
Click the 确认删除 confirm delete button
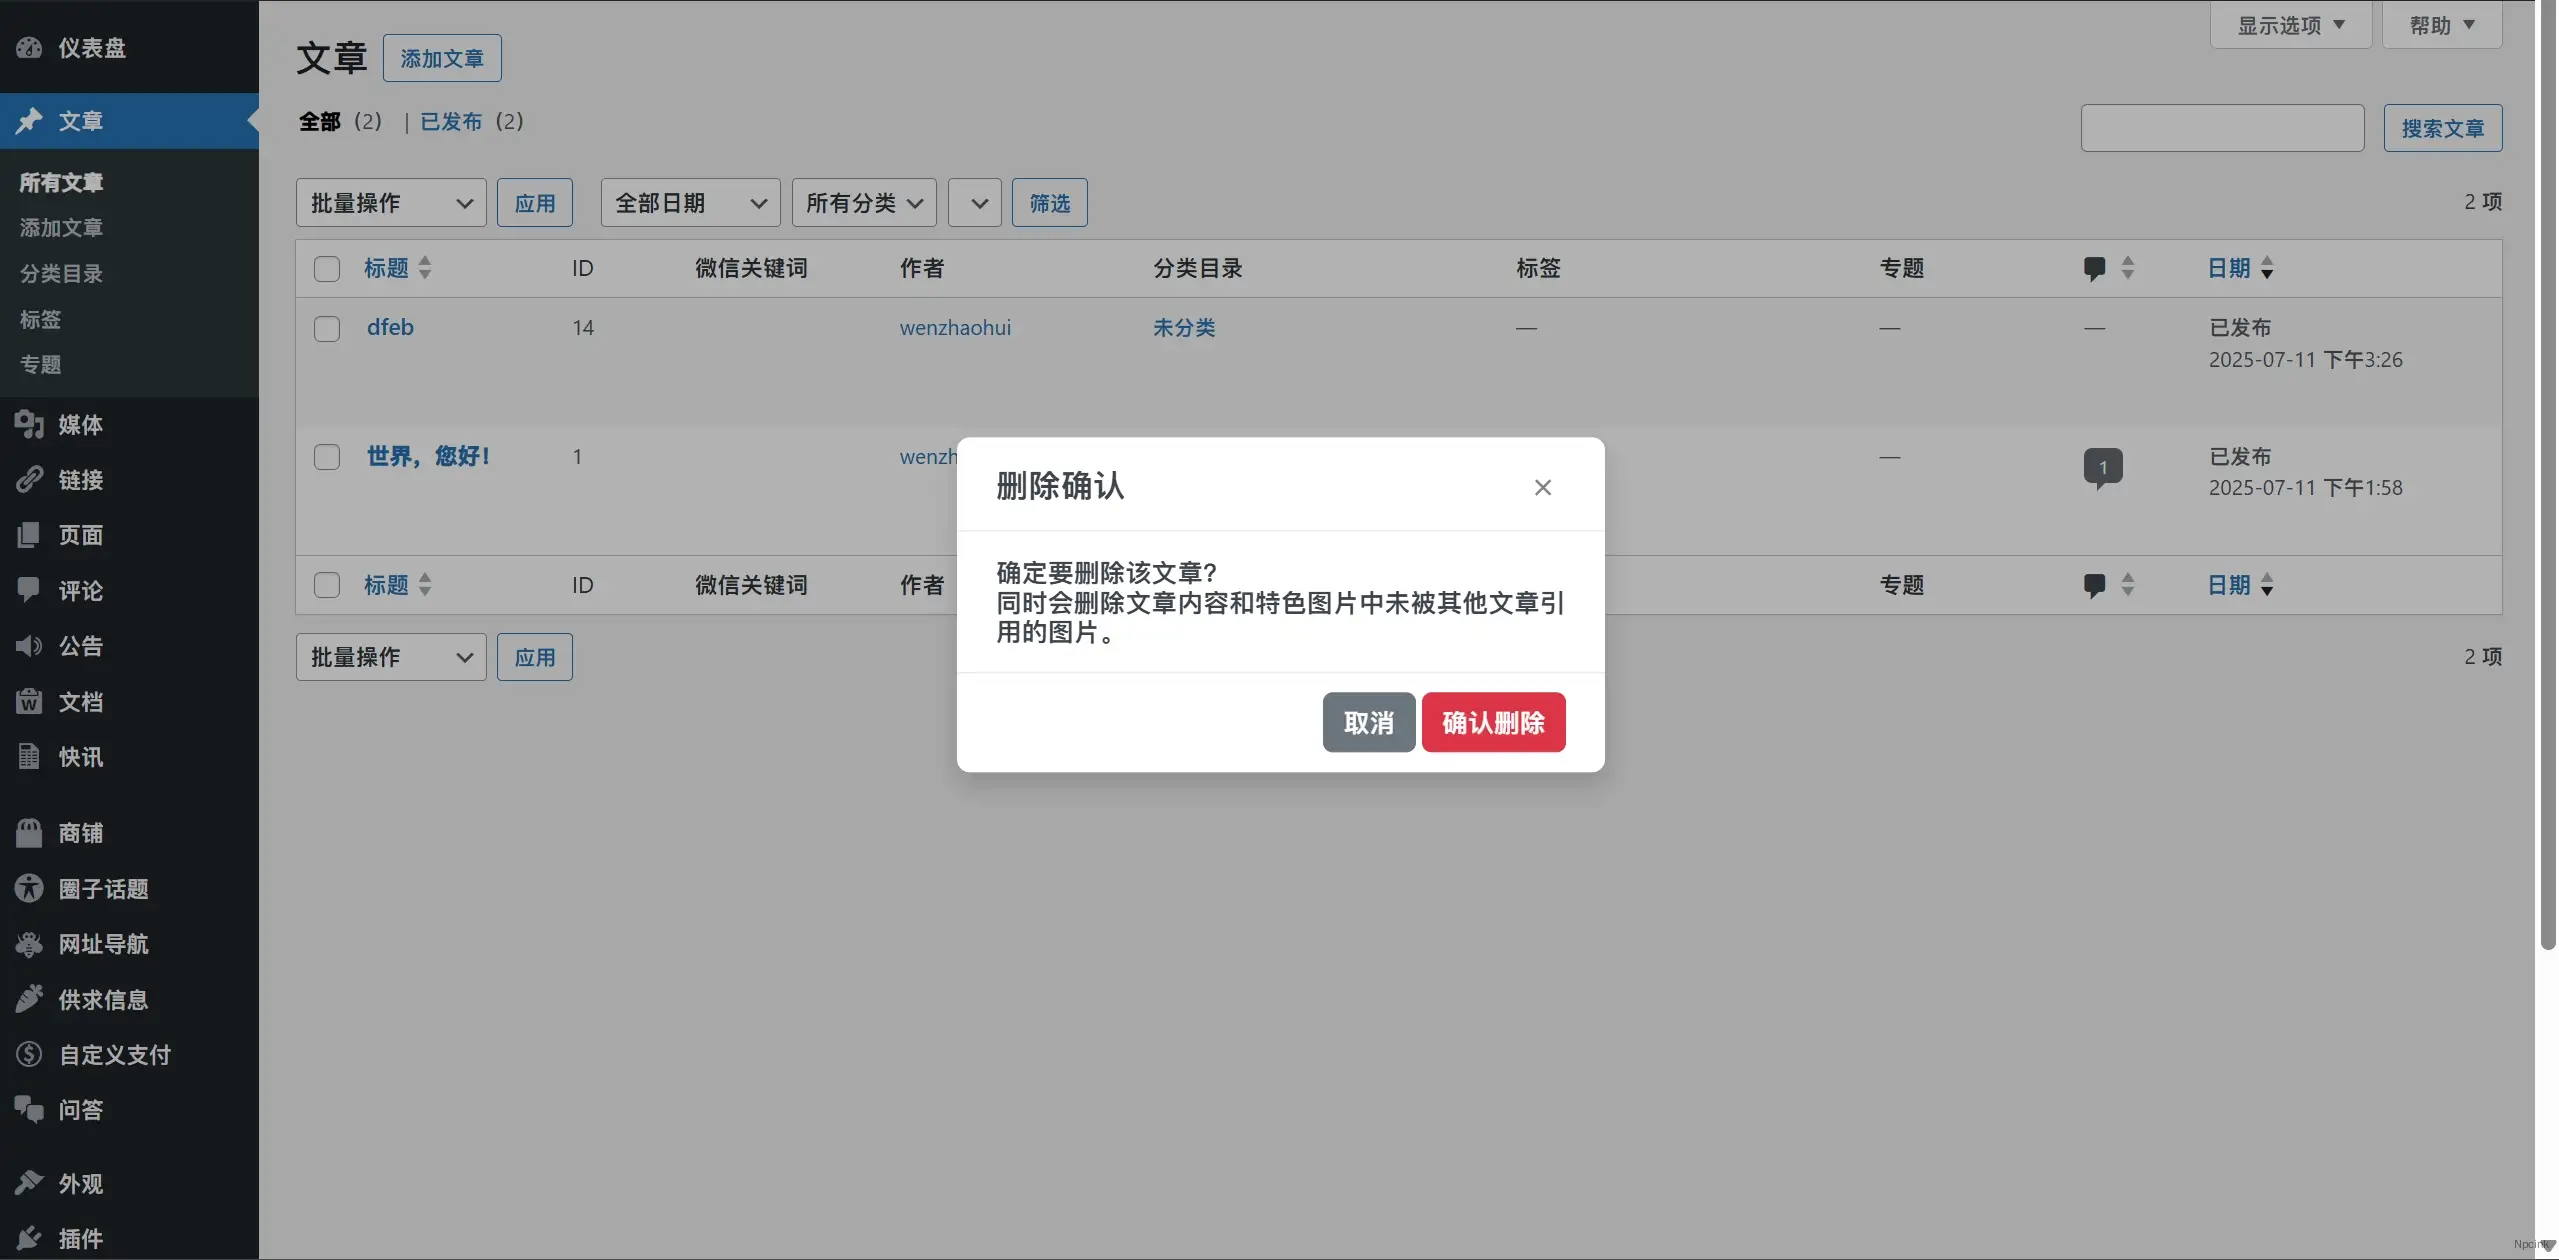(x=1492, y=722)
